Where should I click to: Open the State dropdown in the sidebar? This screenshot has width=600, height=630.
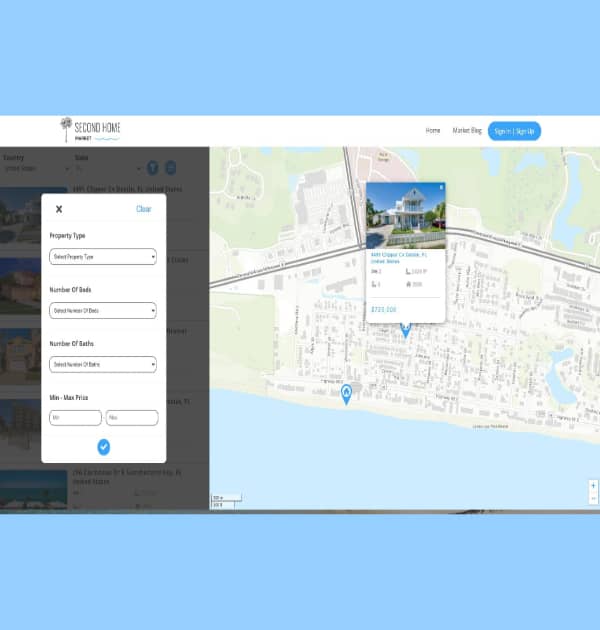(108, 169)
